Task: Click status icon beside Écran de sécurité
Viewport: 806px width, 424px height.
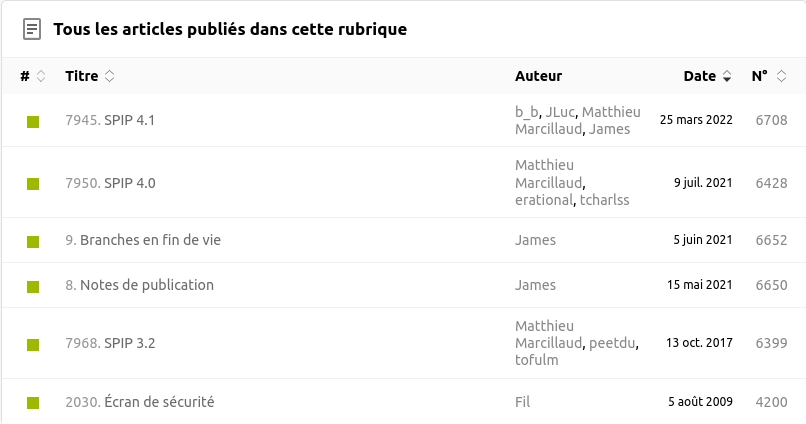Action: click(x=33, y=403)
